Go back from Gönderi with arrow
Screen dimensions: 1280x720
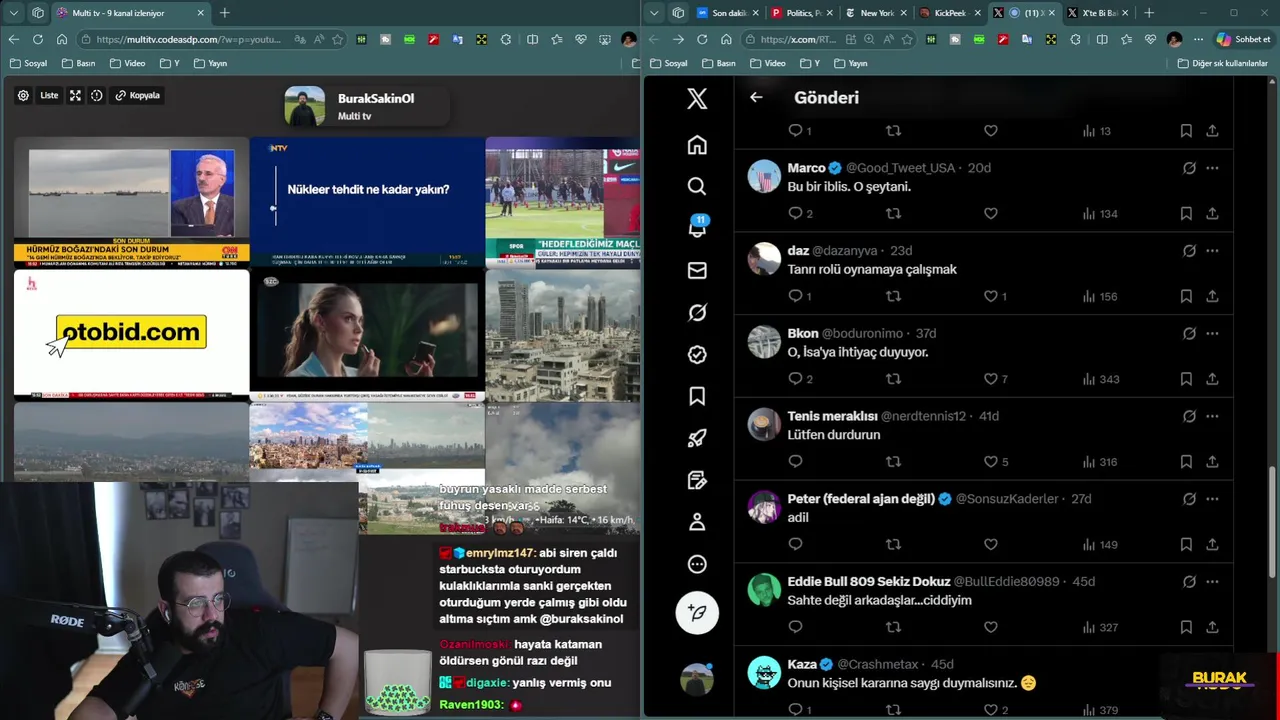tap(756, 97)
